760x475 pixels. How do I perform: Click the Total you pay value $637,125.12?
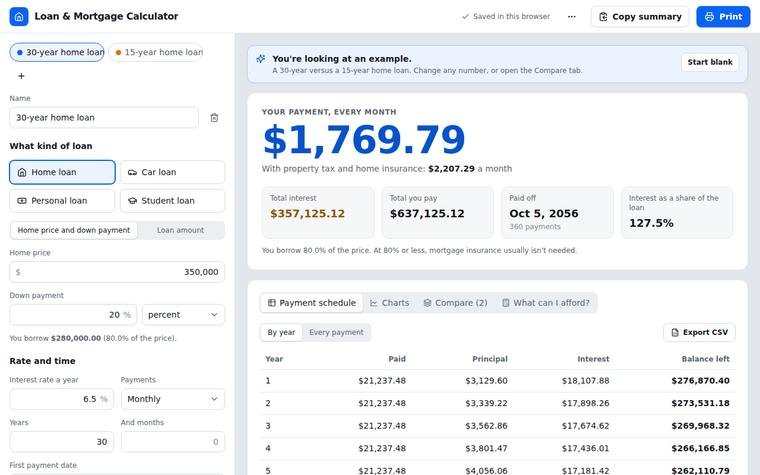coord(427,214)
